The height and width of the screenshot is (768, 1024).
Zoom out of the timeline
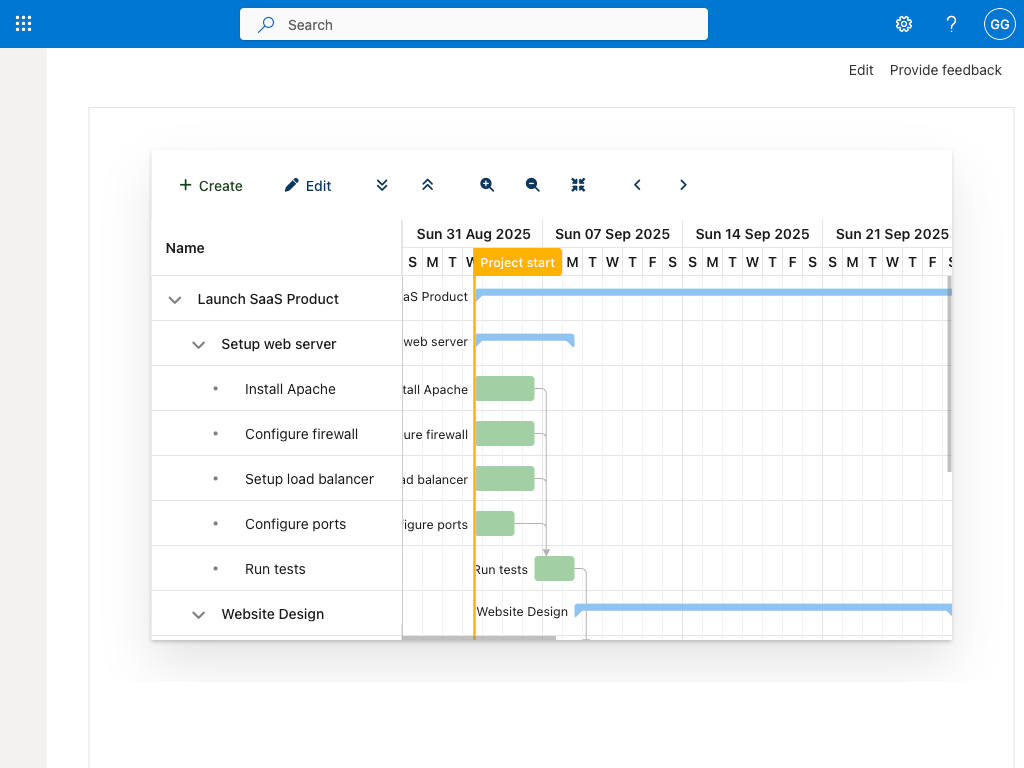pos(532,185)
